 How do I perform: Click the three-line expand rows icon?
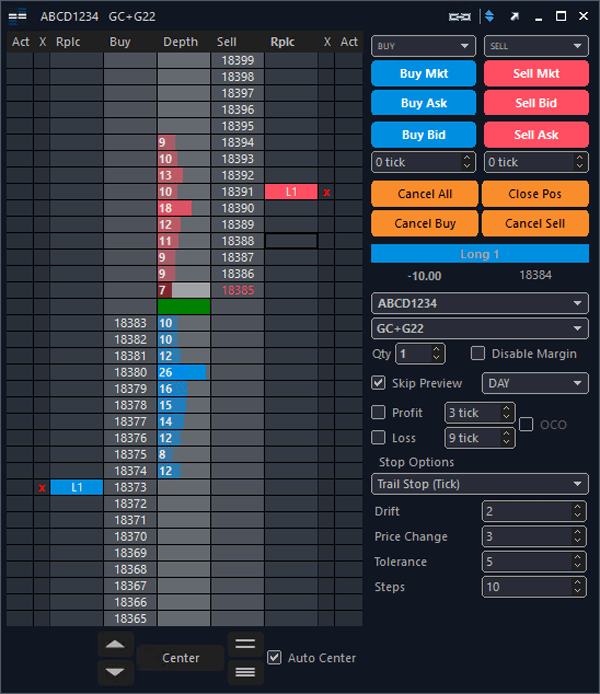click(x=245, y=672)
